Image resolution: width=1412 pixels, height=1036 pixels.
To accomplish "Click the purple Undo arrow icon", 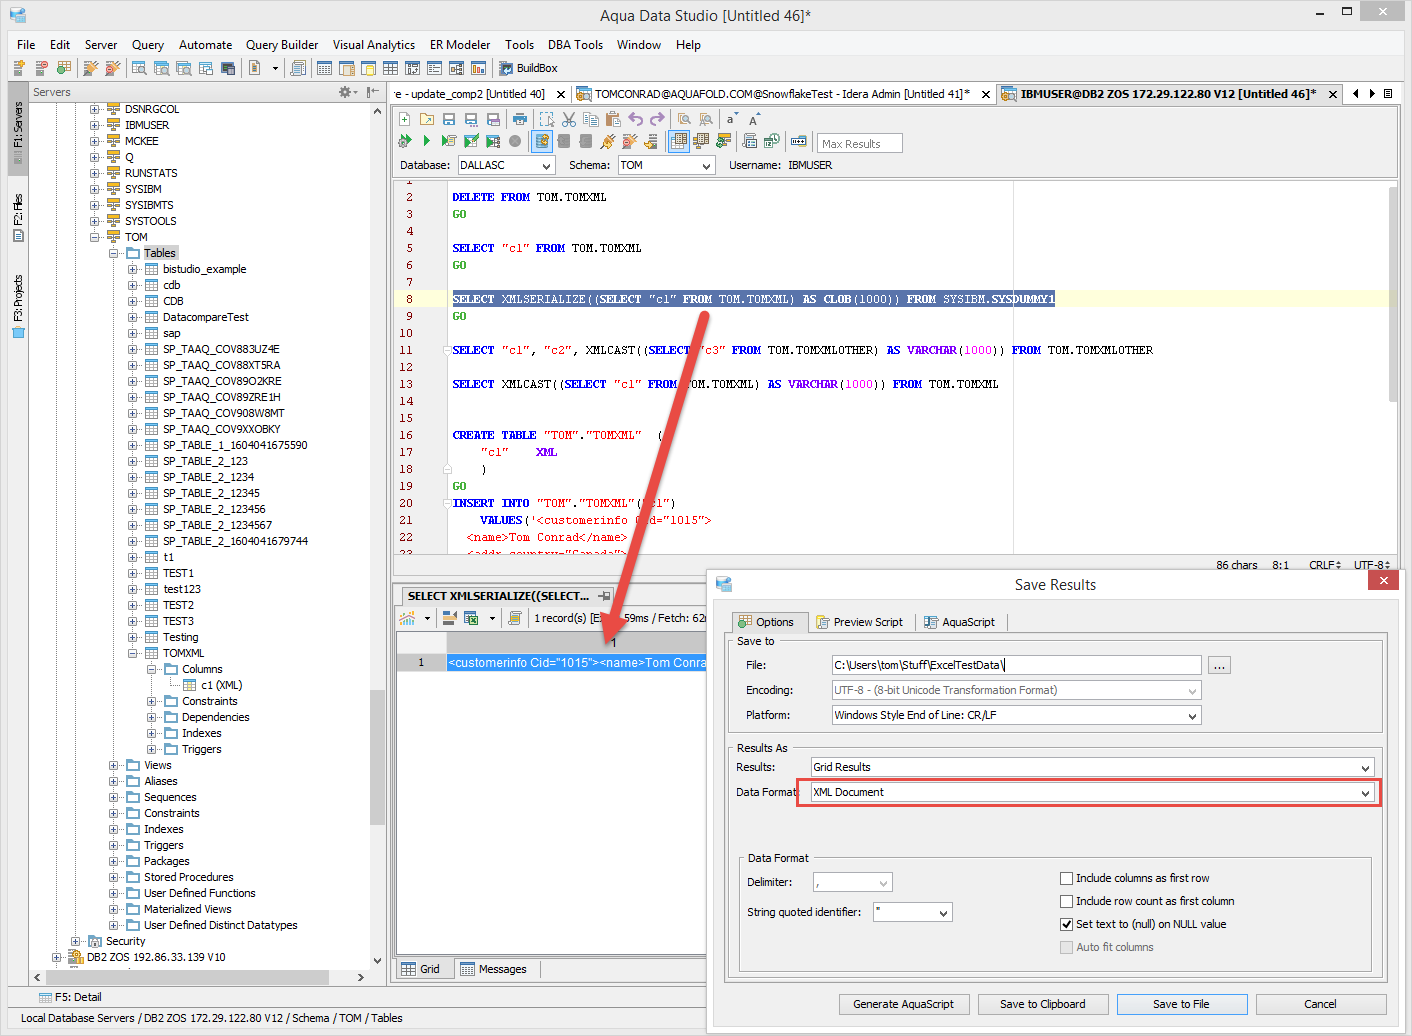I will [636, 119].
